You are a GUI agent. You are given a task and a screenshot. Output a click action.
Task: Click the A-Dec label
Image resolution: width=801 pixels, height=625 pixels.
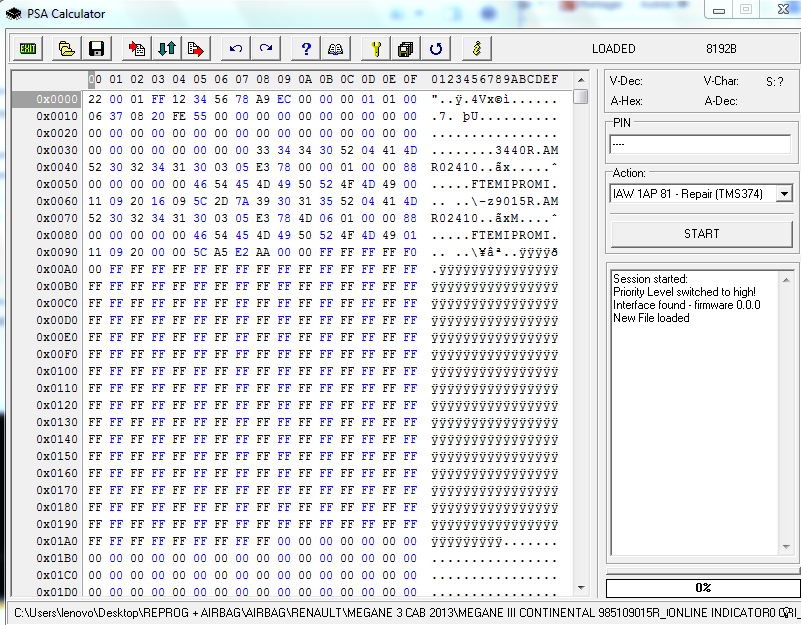pyautogui.click(x=721, y=101)
